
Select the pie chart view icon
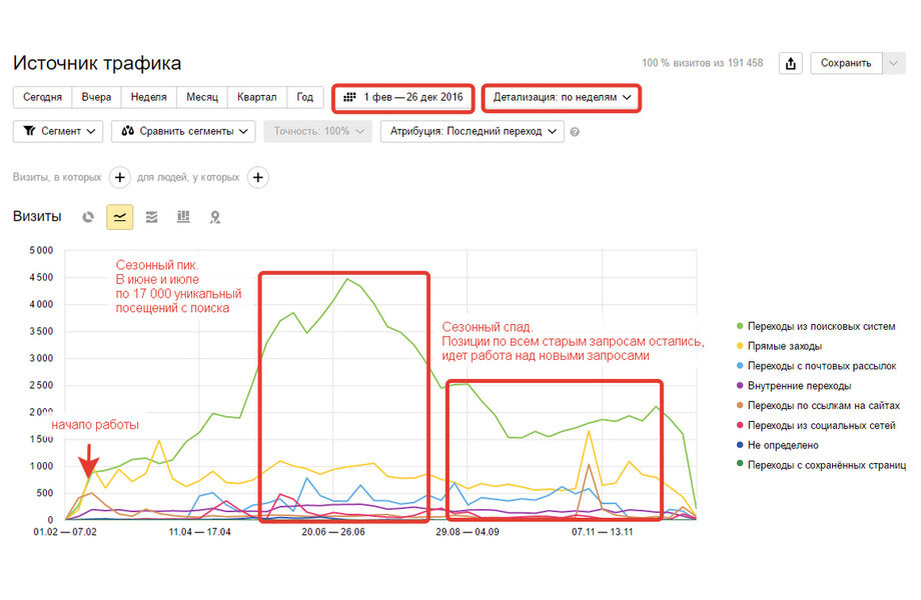(88, 217)
